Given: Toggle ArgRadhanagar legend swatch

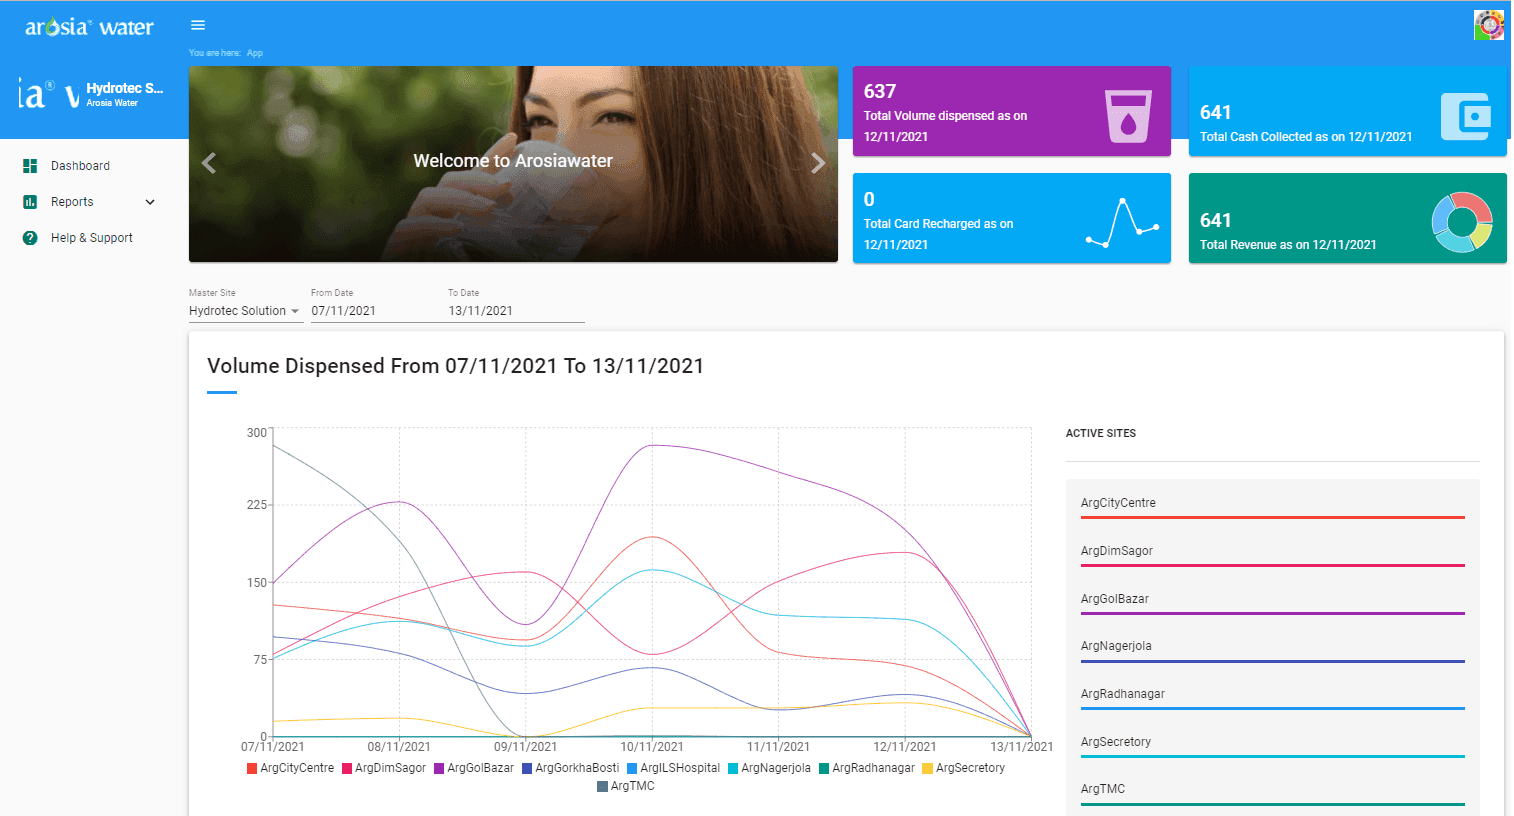Looking at the screenshot, I should pyautogui.click(x=824, y=768).
